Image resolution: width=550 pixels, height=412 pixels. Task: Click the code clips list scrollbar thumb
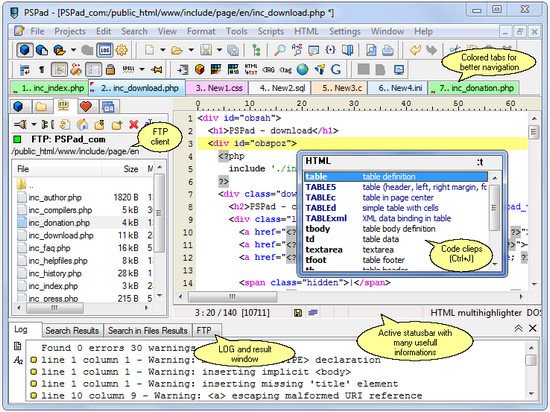coord(494,208)
